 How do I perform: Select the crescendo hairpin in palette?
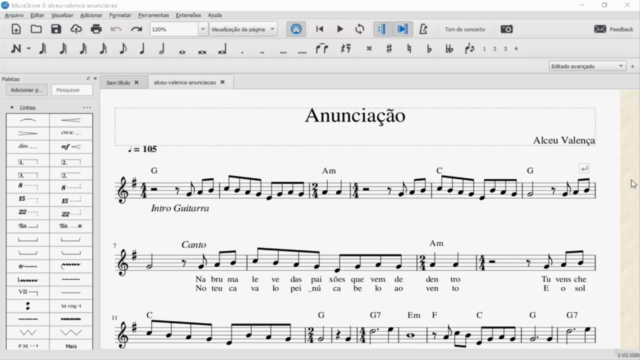[71, 120]
